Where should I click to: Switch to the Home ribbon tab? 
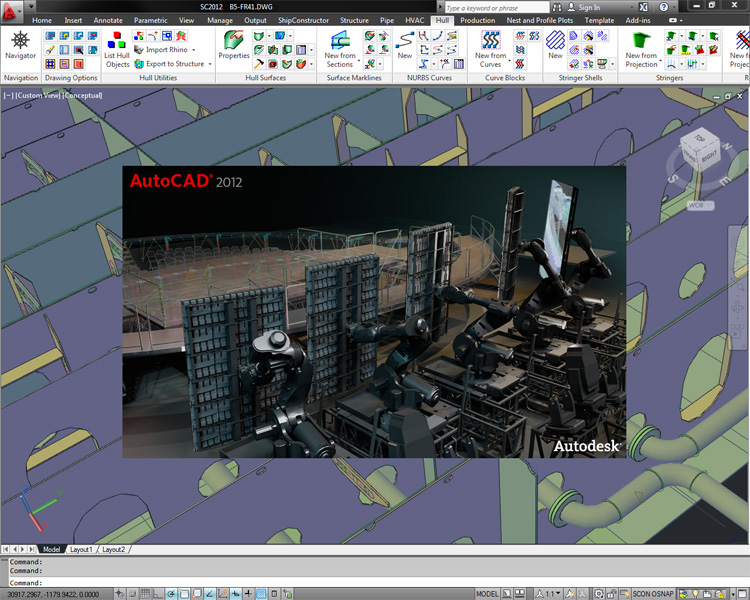[42, 21]
